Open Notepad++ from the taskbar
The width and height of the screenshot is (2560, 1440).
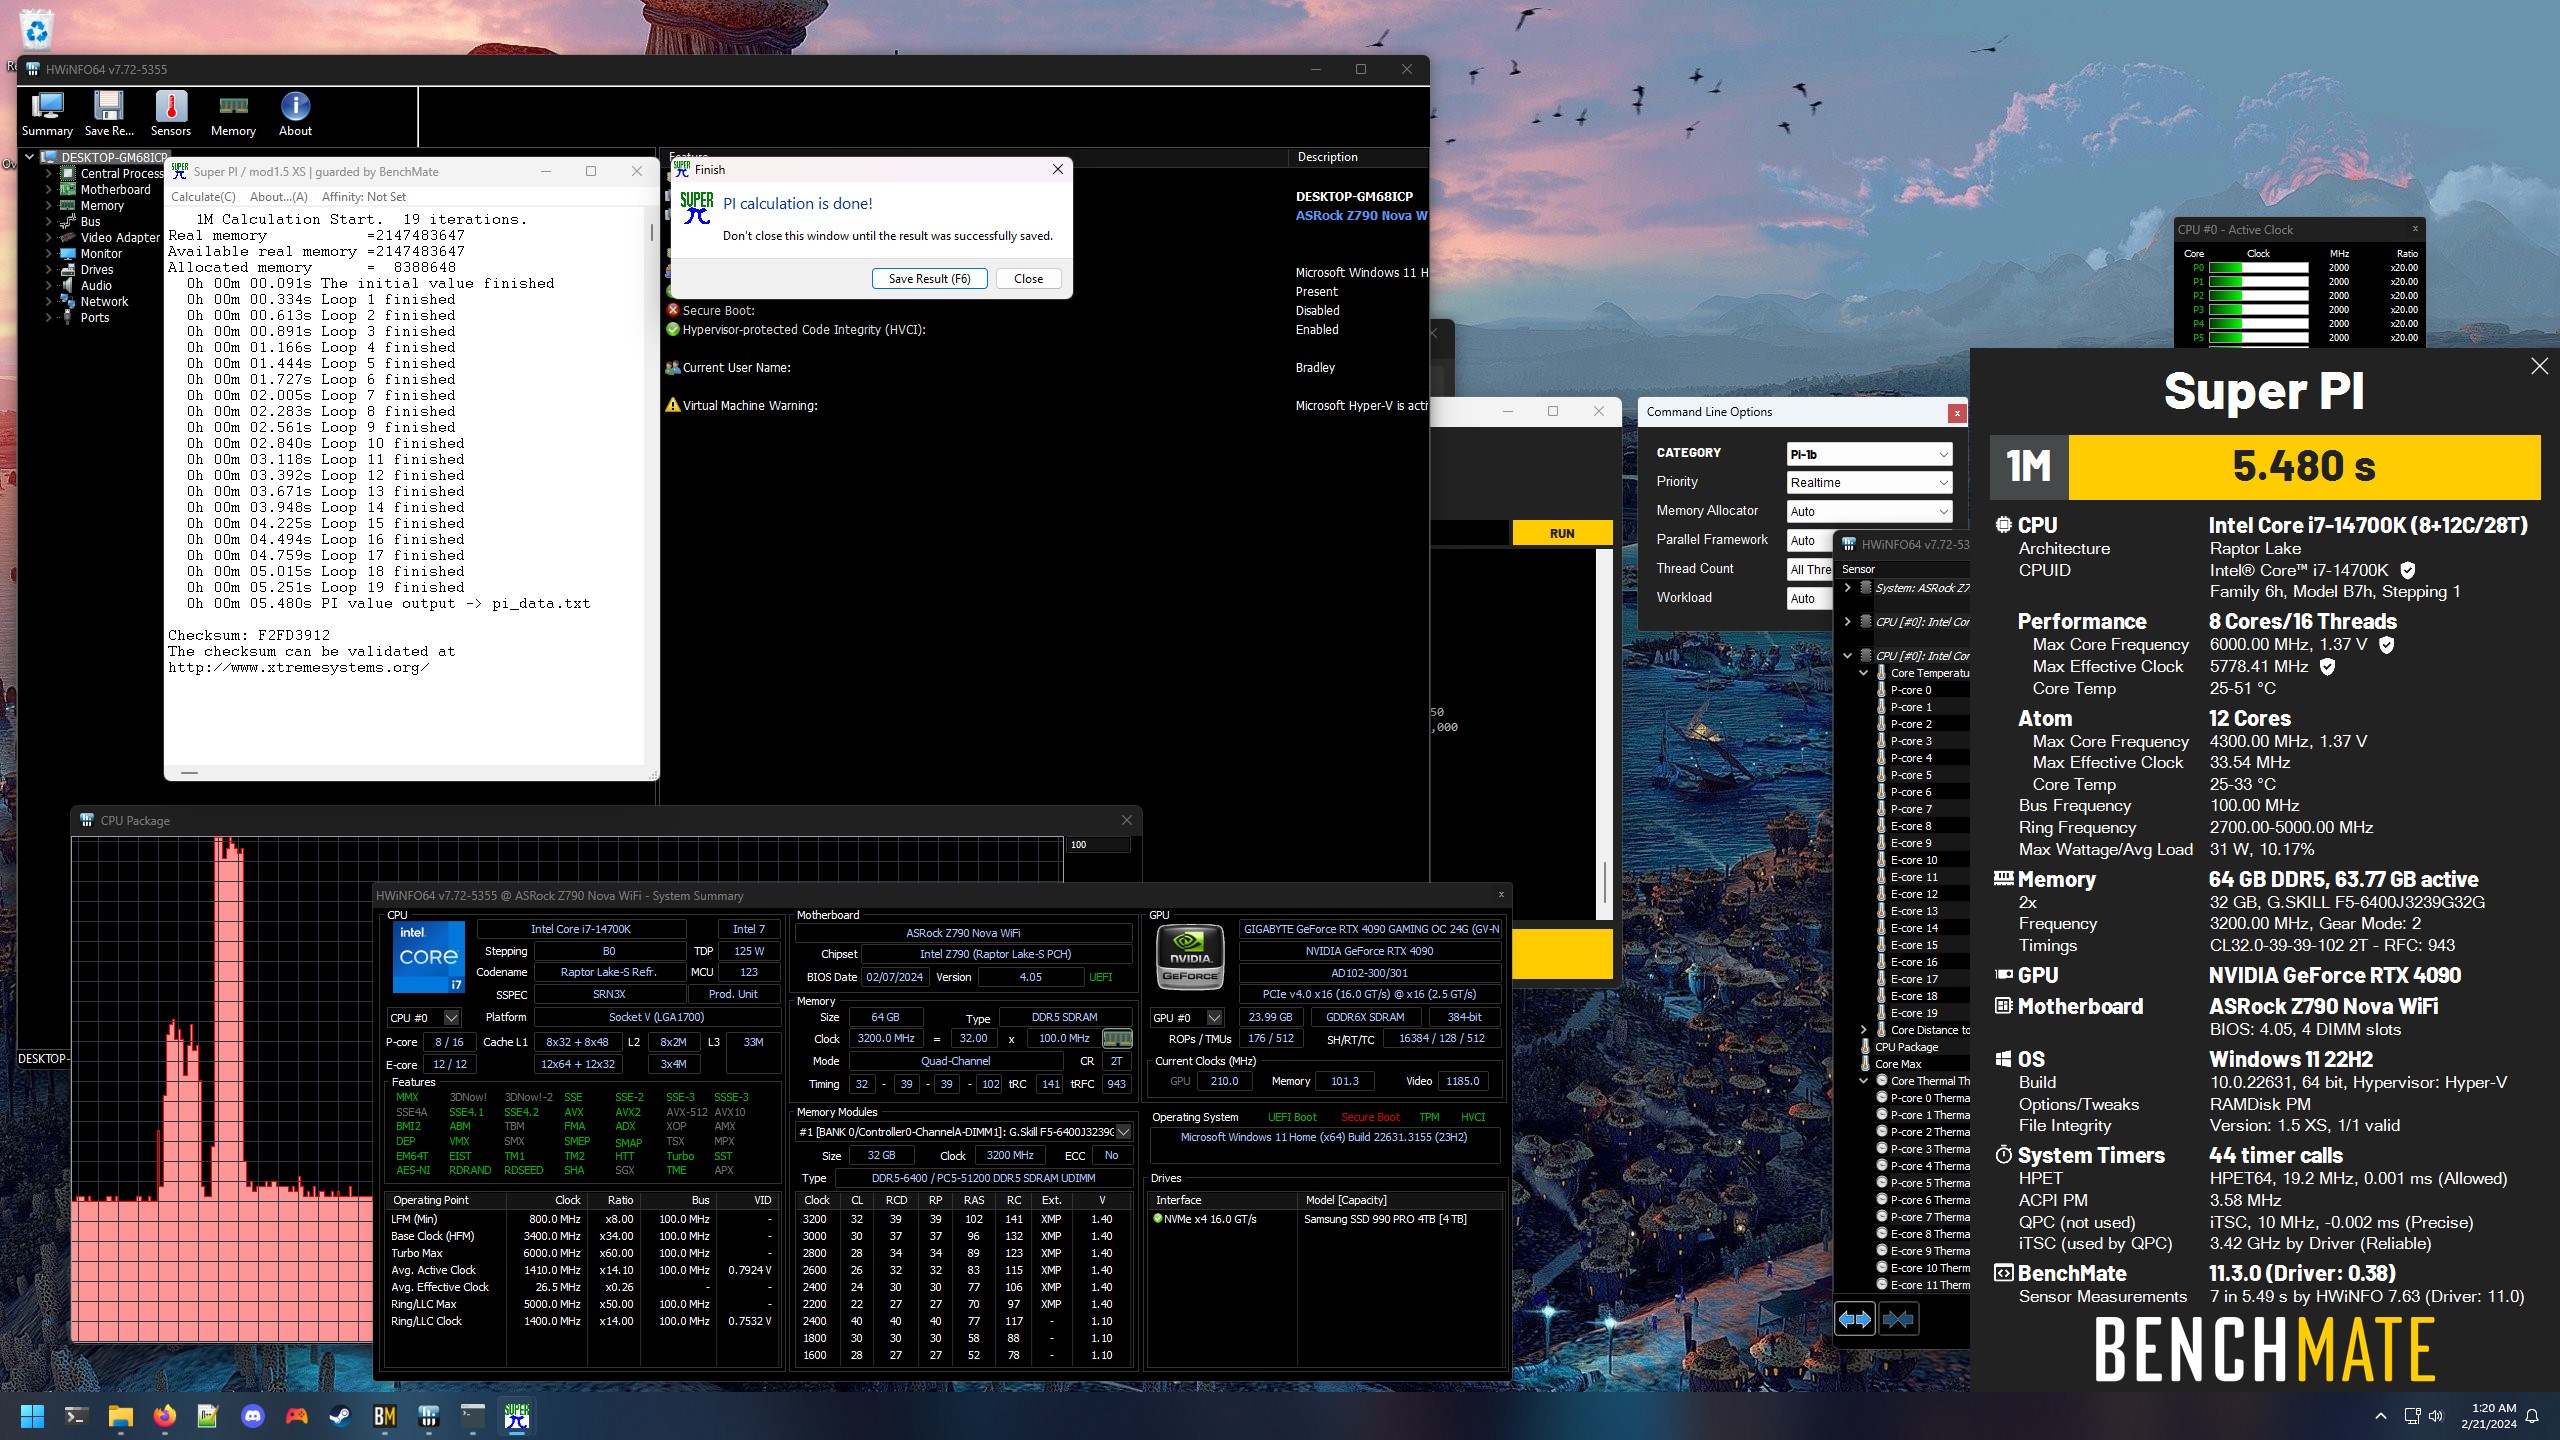pos(208,1416)
